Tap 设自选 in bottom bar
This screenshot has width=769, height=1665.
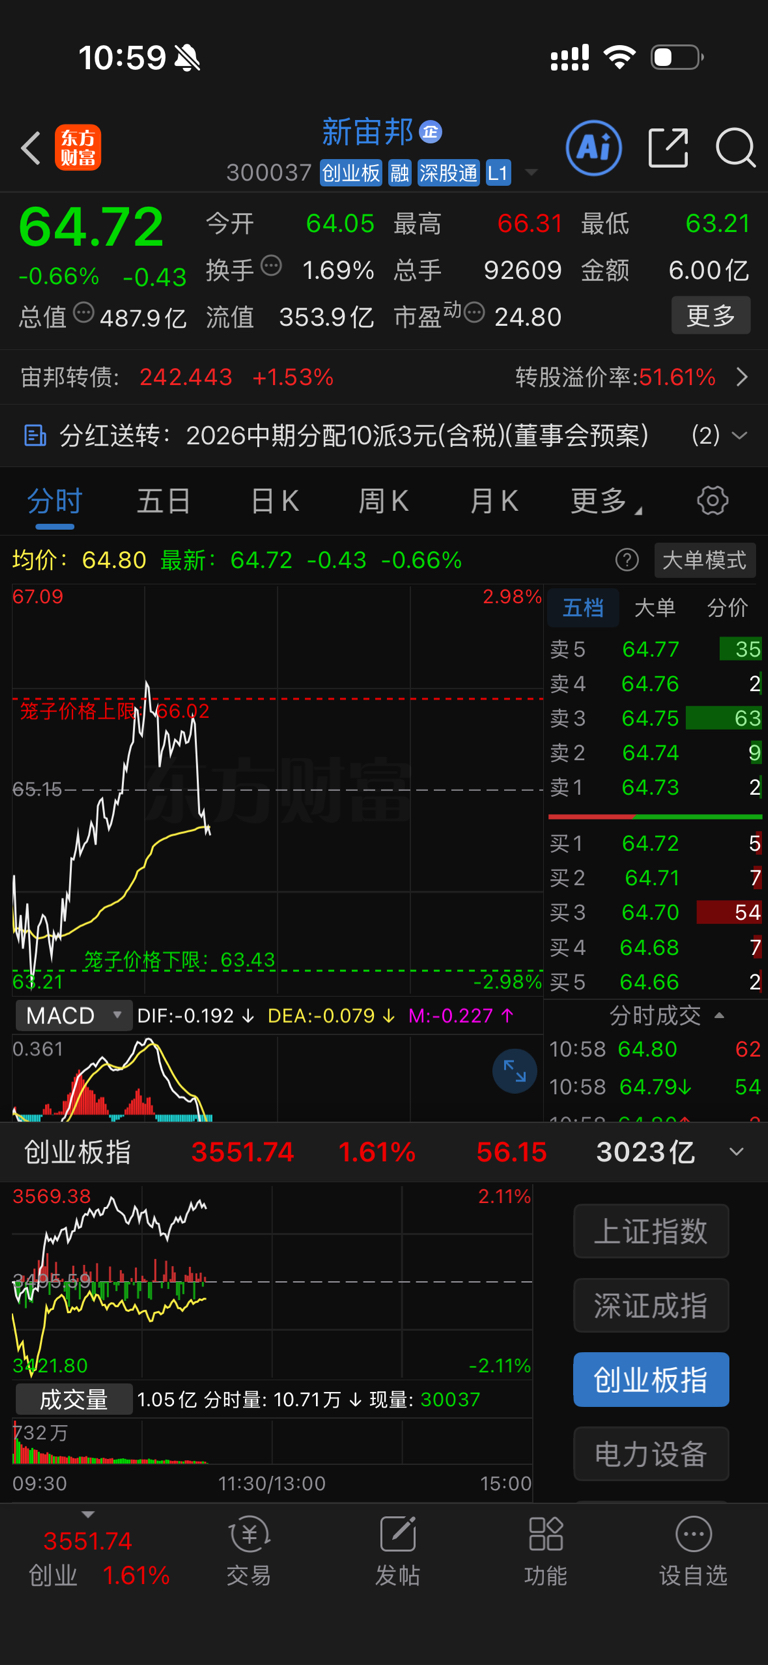(693, 1551)
